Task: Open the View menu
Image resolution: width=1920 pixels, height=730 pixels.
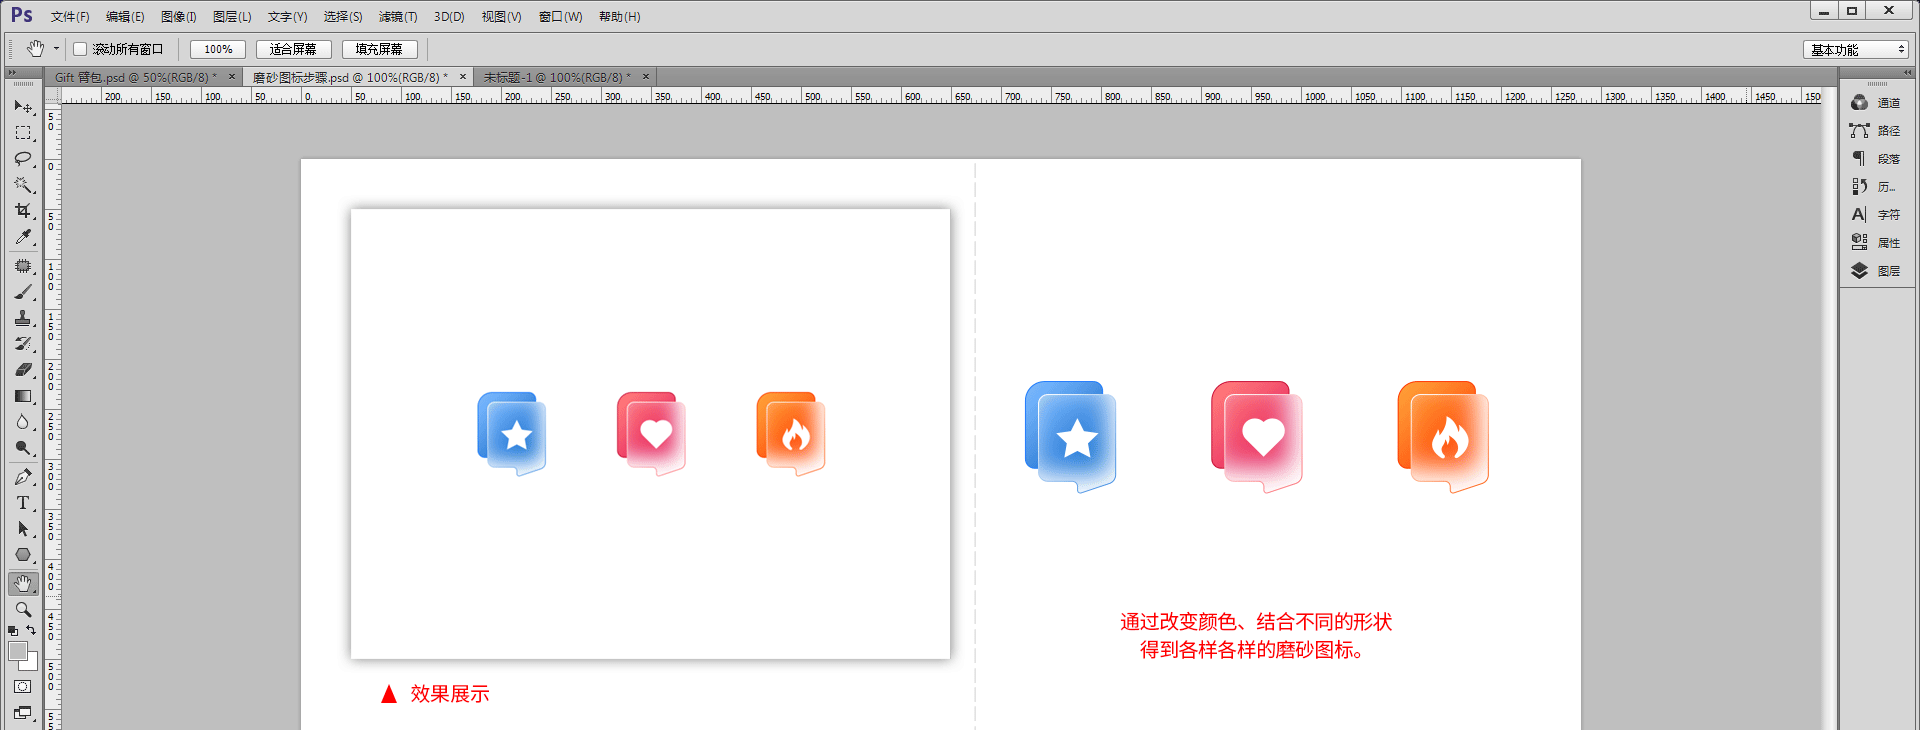Action: tap(501, 17)
